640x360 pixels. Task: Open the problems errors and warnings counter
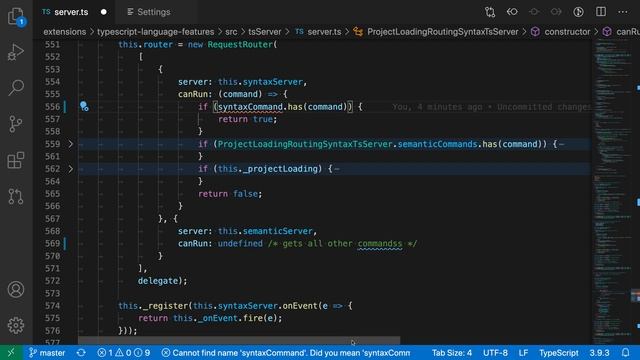click(124, 353)
